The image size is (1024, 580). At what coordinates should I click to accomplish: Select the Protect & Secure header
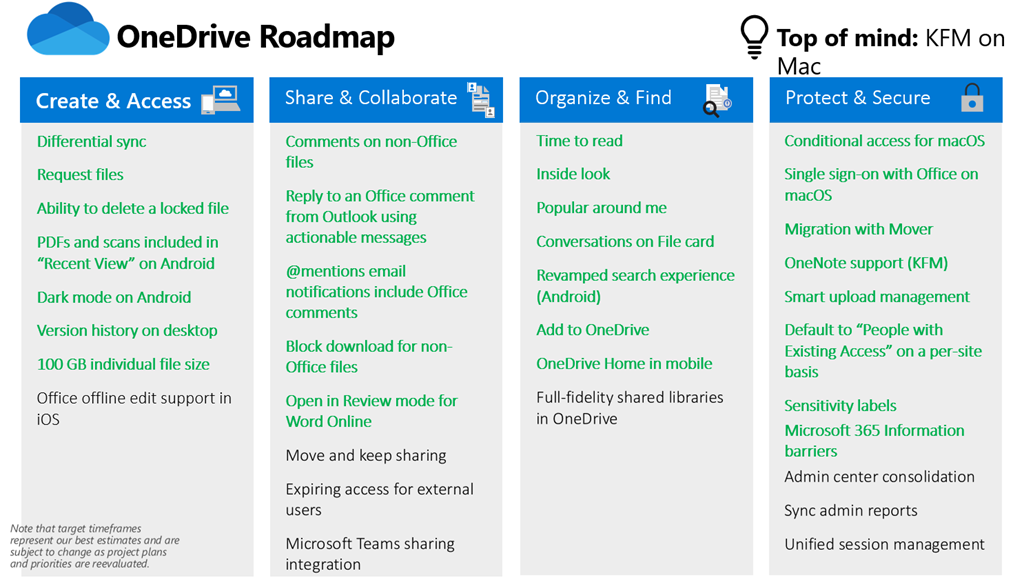pyautogui.click(x=858, y=98)
